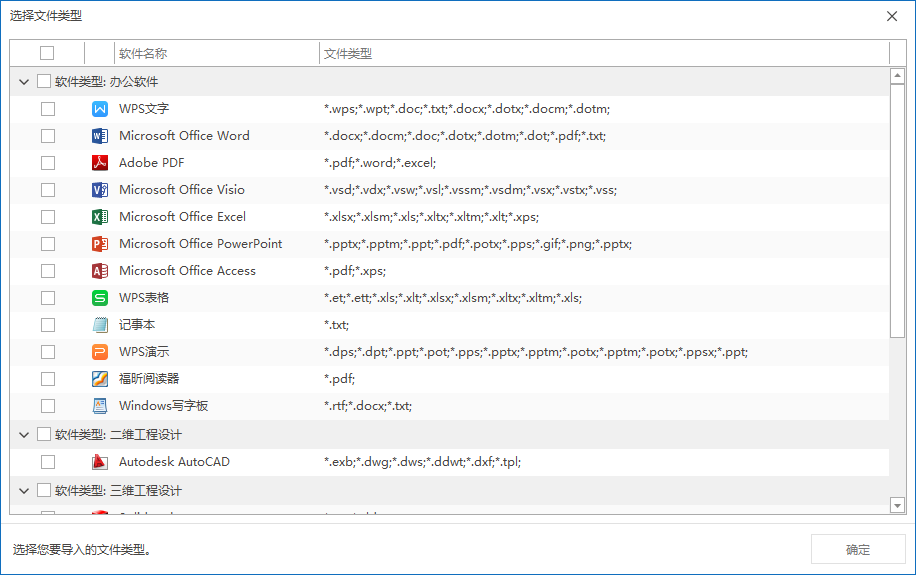Collapse the 二维工程设计 group

point(24,435)
